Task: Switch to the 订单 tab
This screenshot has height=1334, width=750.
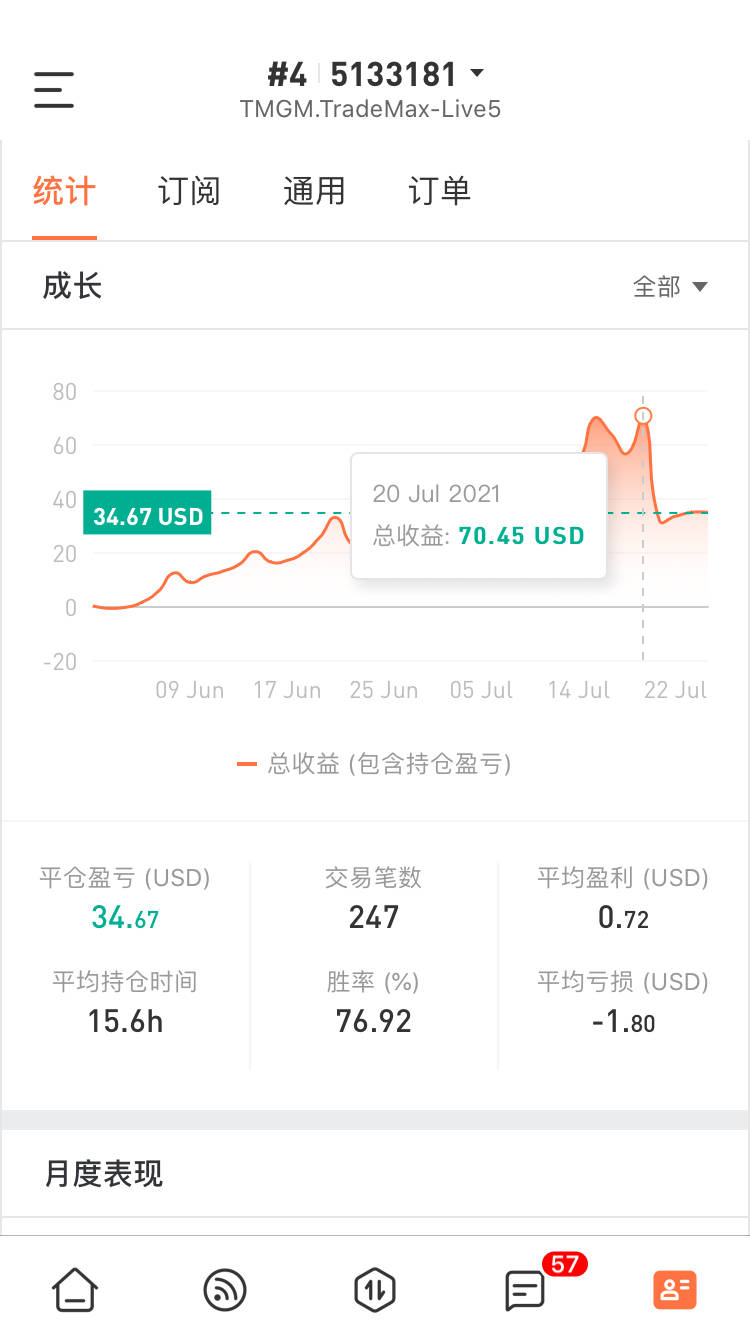Action: [x=439, y=191]
